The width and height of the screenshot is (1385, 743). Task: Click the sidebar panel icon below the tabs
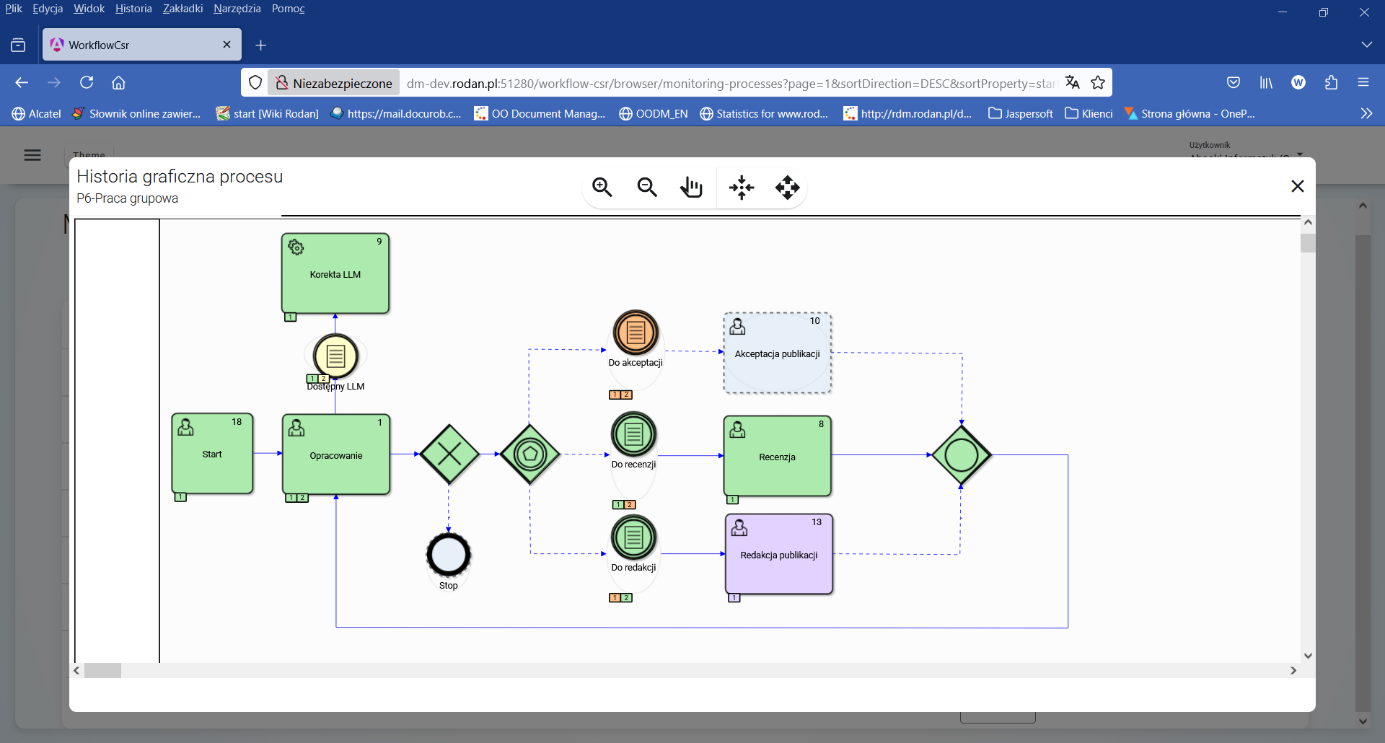tap(17, 44)
